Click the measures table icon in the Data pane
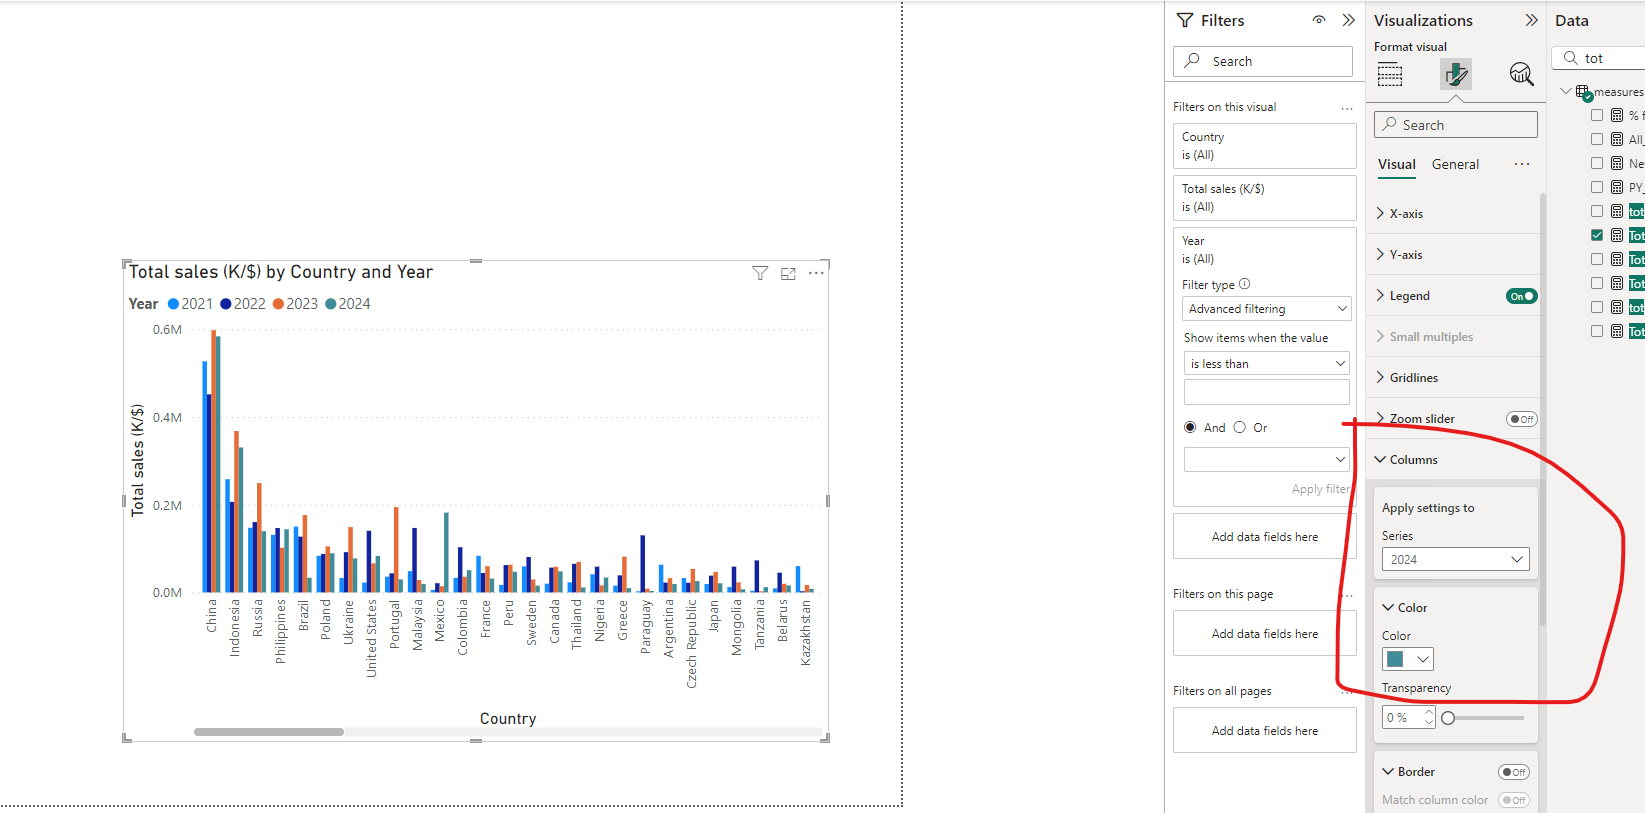Viewport: 1645px width, 813px height. coord(1584,92)
